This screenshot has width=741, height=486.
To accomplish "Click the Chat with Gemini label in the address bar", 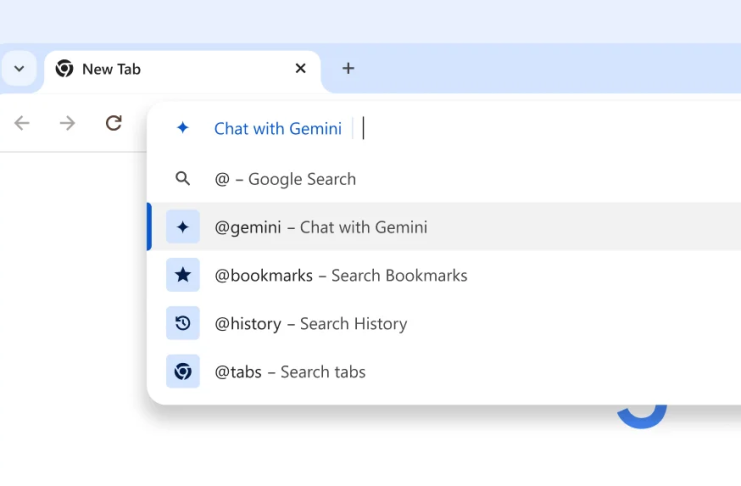I will click(x=277, y=128).
